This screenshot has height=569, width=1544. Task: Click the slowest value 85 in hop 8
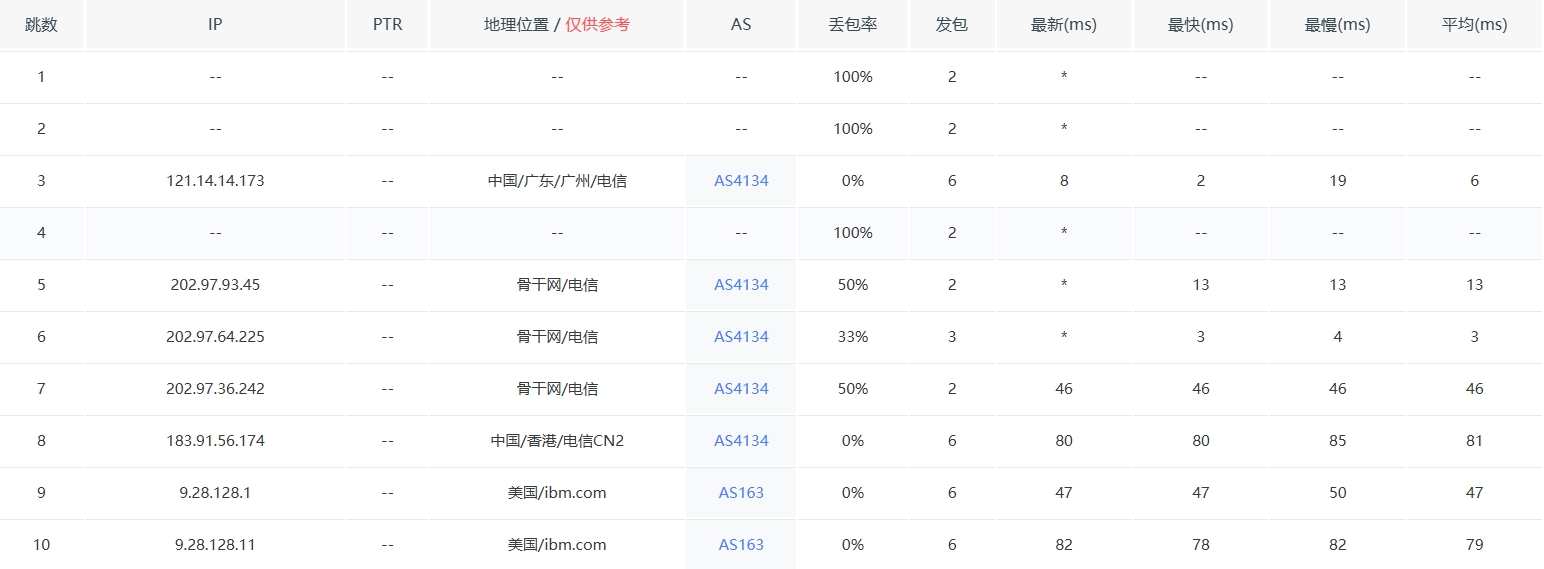coord(1338,441)
